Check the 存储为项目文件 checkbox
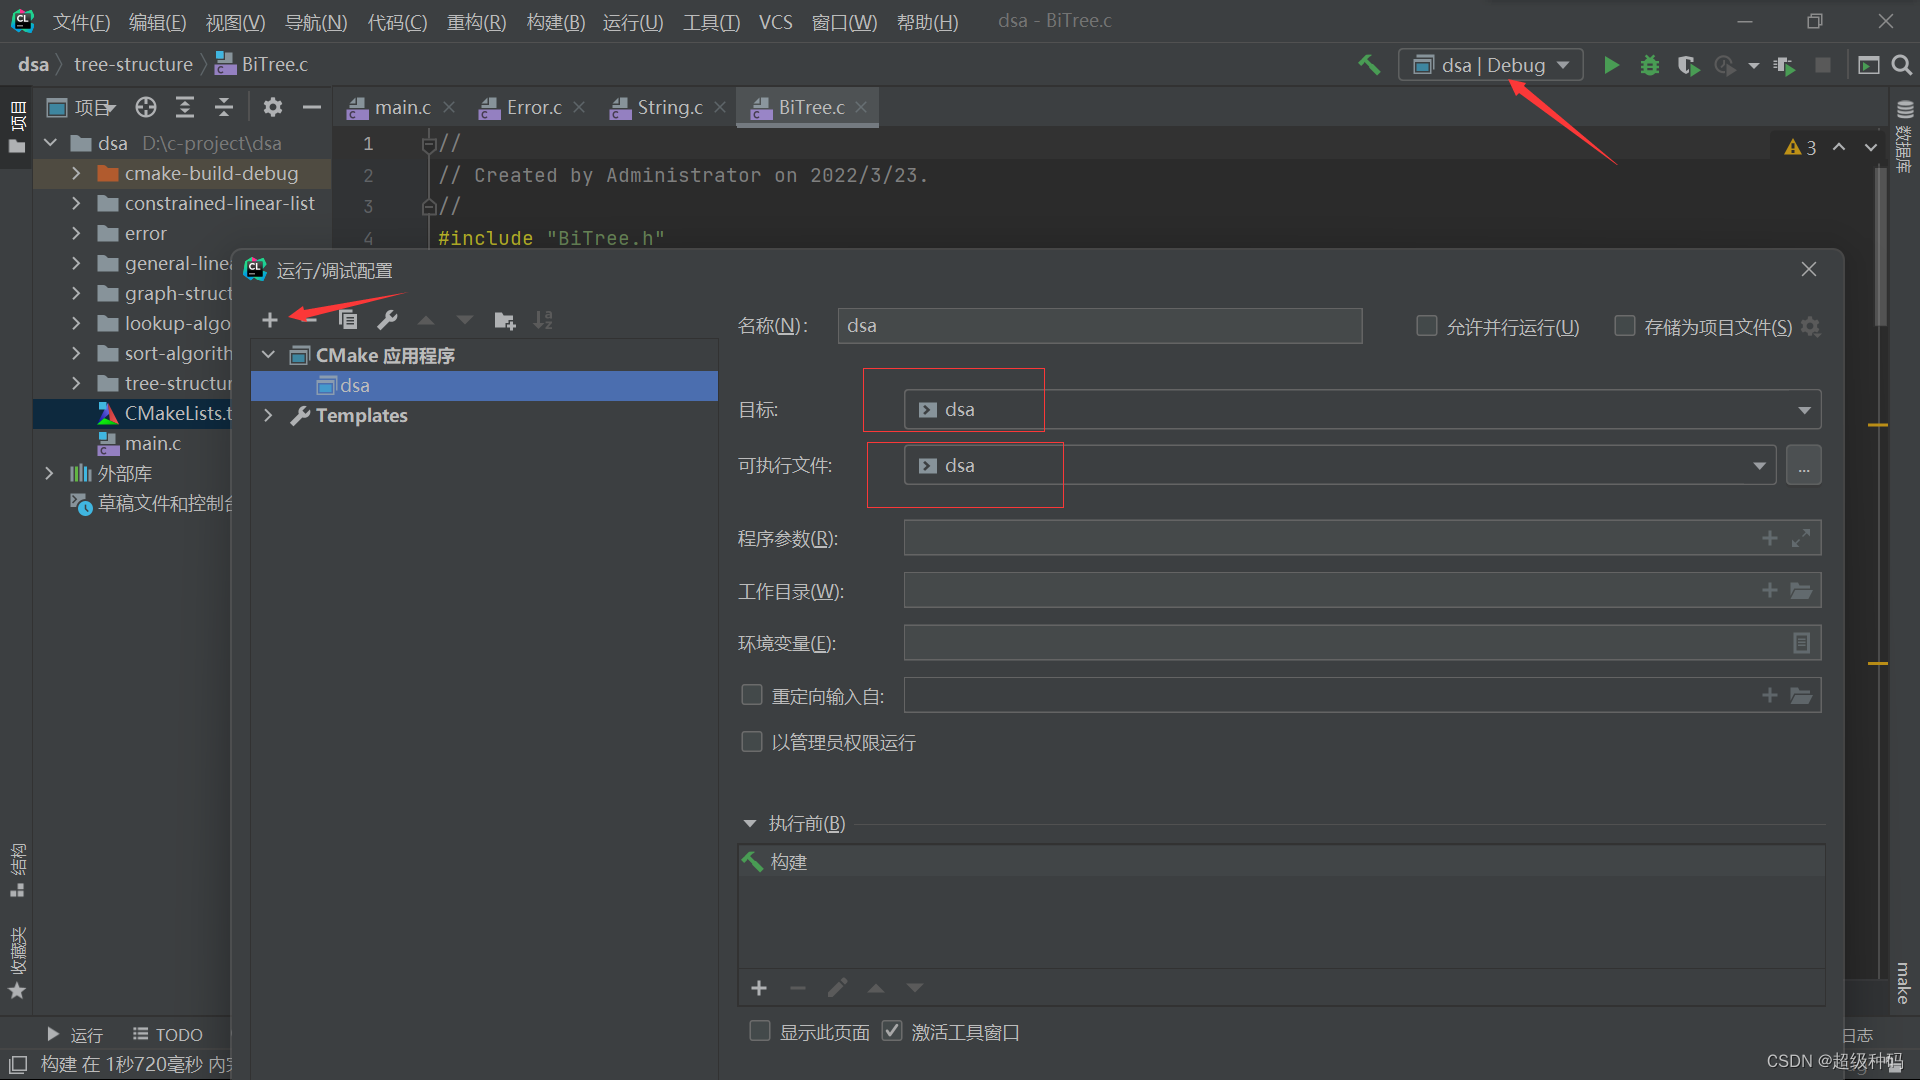This screenshot has width=1920, height=1080. pyautogui.click(x=1625, y=326)
